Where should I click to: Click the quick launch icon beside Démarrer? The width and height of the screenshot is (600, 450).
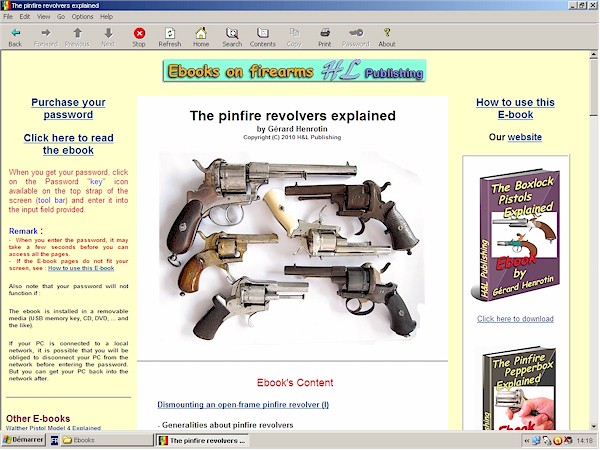click(54, 440)
